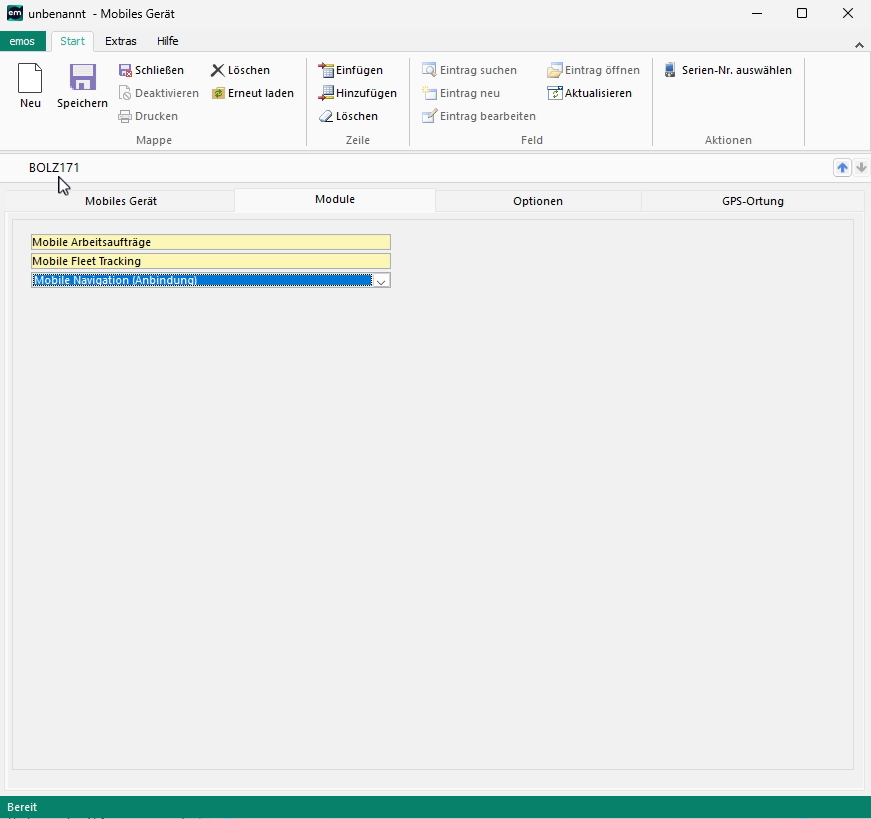
Task: Refresh the field with Aktualisieren
Action: click(589, 93)
